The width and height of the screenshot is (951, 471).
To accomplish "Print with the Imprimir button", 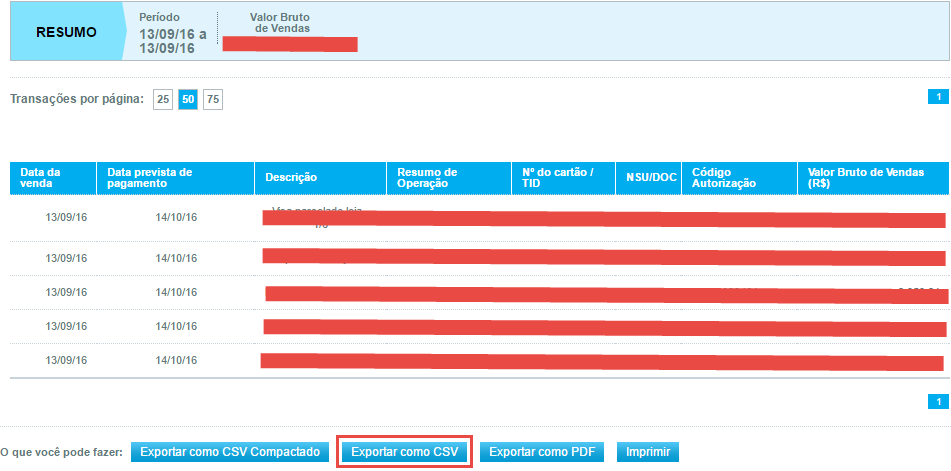I will click(x=648, y=452).
